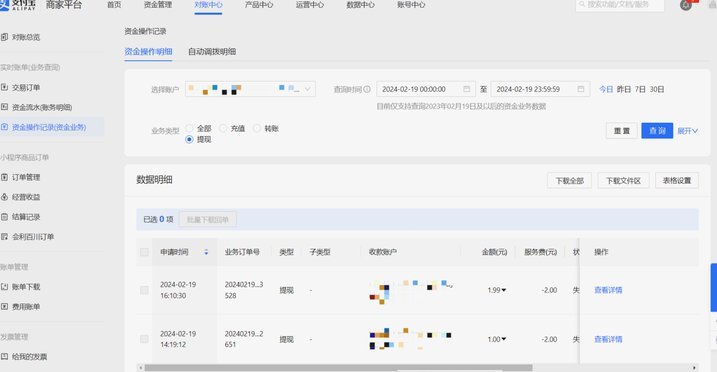Screen dimensions: 717x372
Task: Click the 交易订单 sidebar icon
Action: pyautogui.click(x=5, y=87)
